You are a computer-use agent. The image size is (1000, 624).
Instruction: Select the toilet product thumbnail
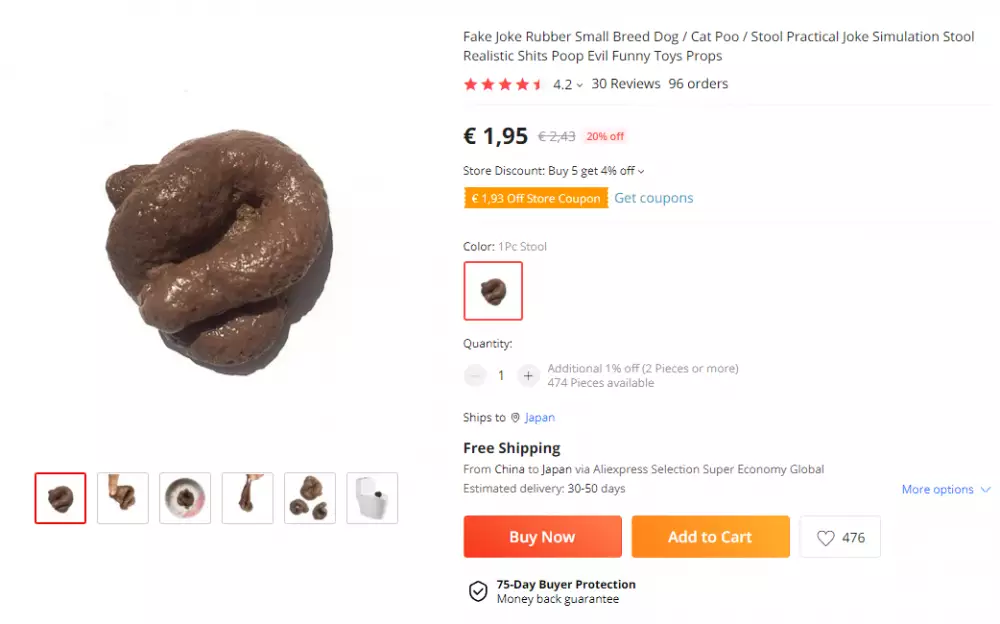pyautogui.click(x=372, y=497)
